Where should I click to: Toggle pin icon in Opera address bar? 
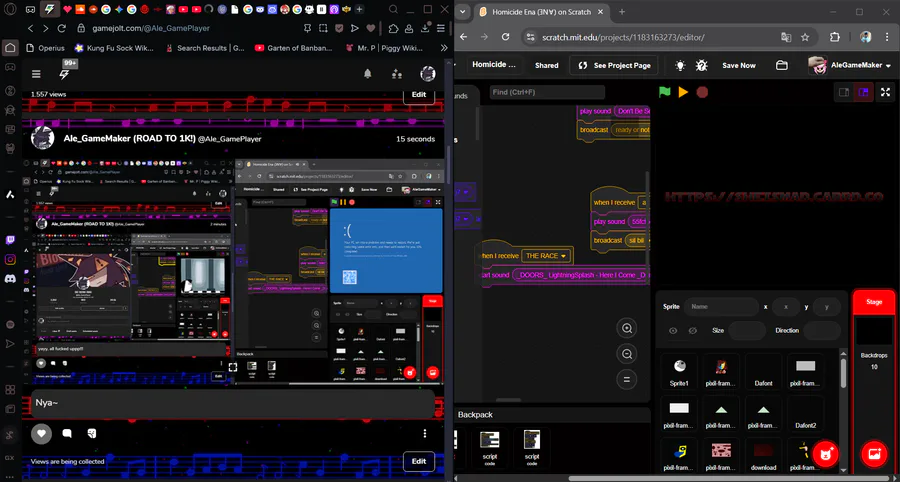pos(308,28)
